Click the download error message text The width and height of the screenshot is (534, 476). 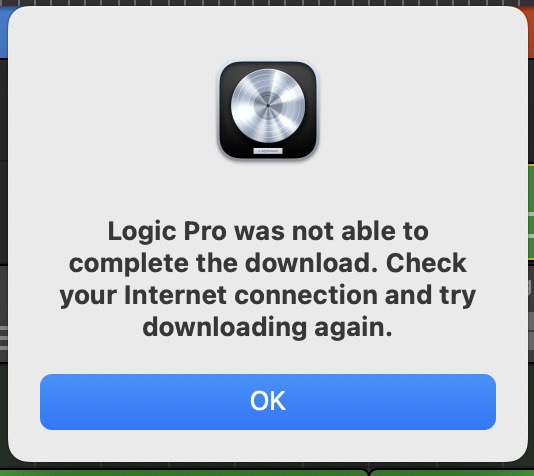coord(268,279)
